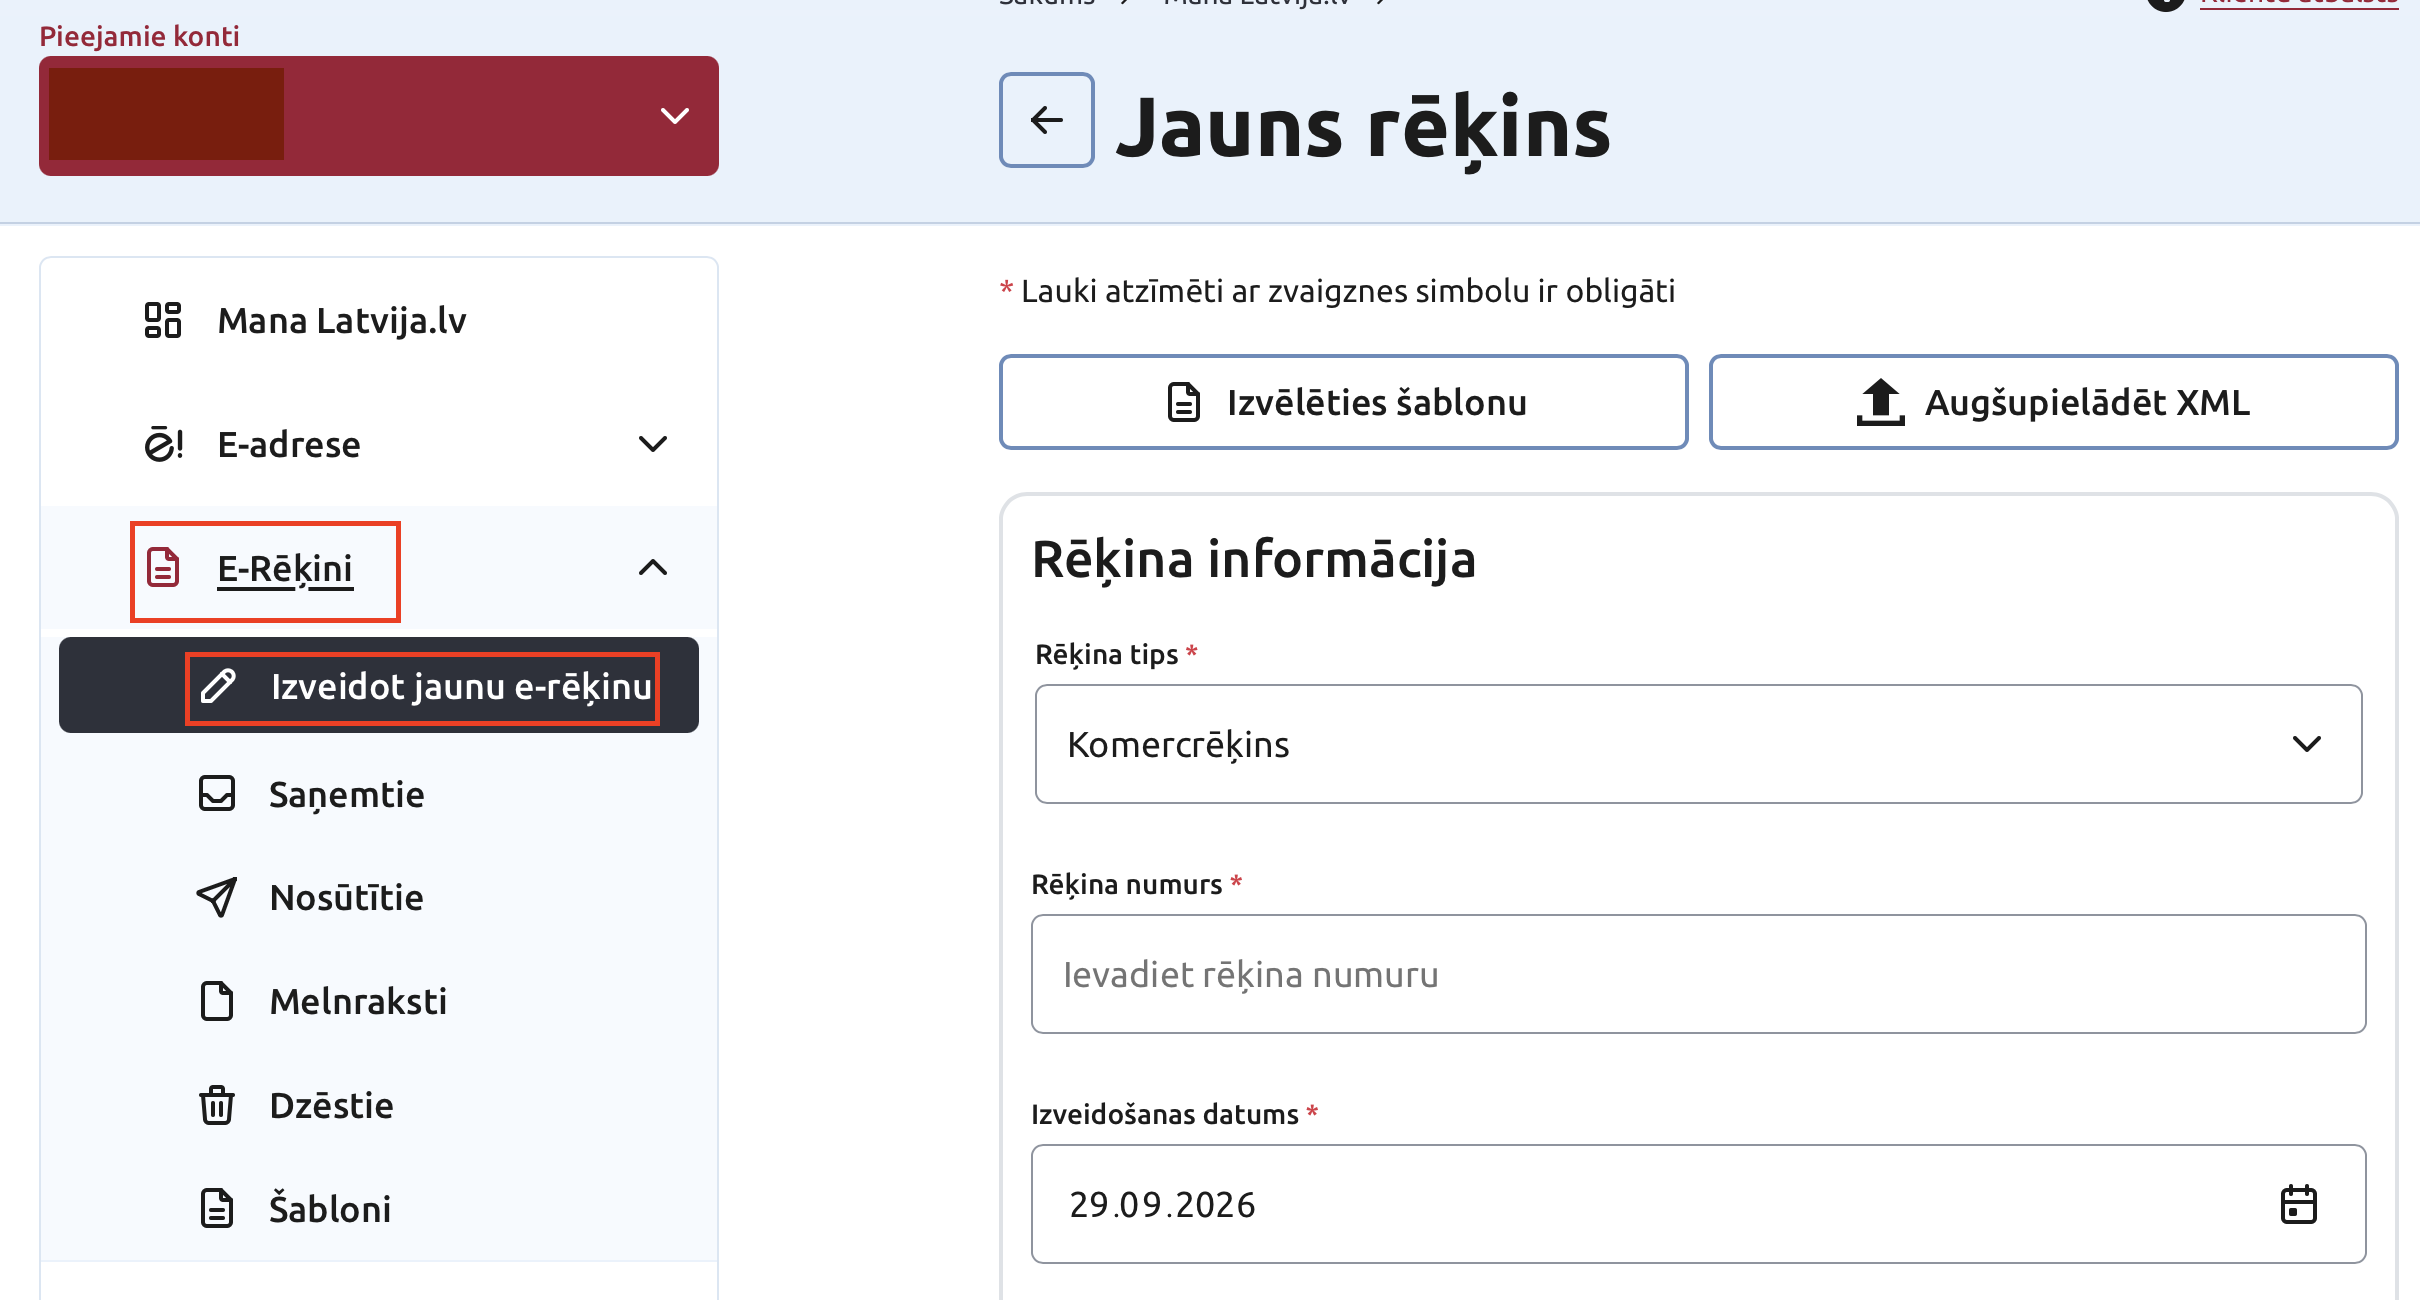Click the pencil icon for new e-invoice
Image resolution: width=2420 pixels, height=1300 pixels.
click(x=218, y=686)
